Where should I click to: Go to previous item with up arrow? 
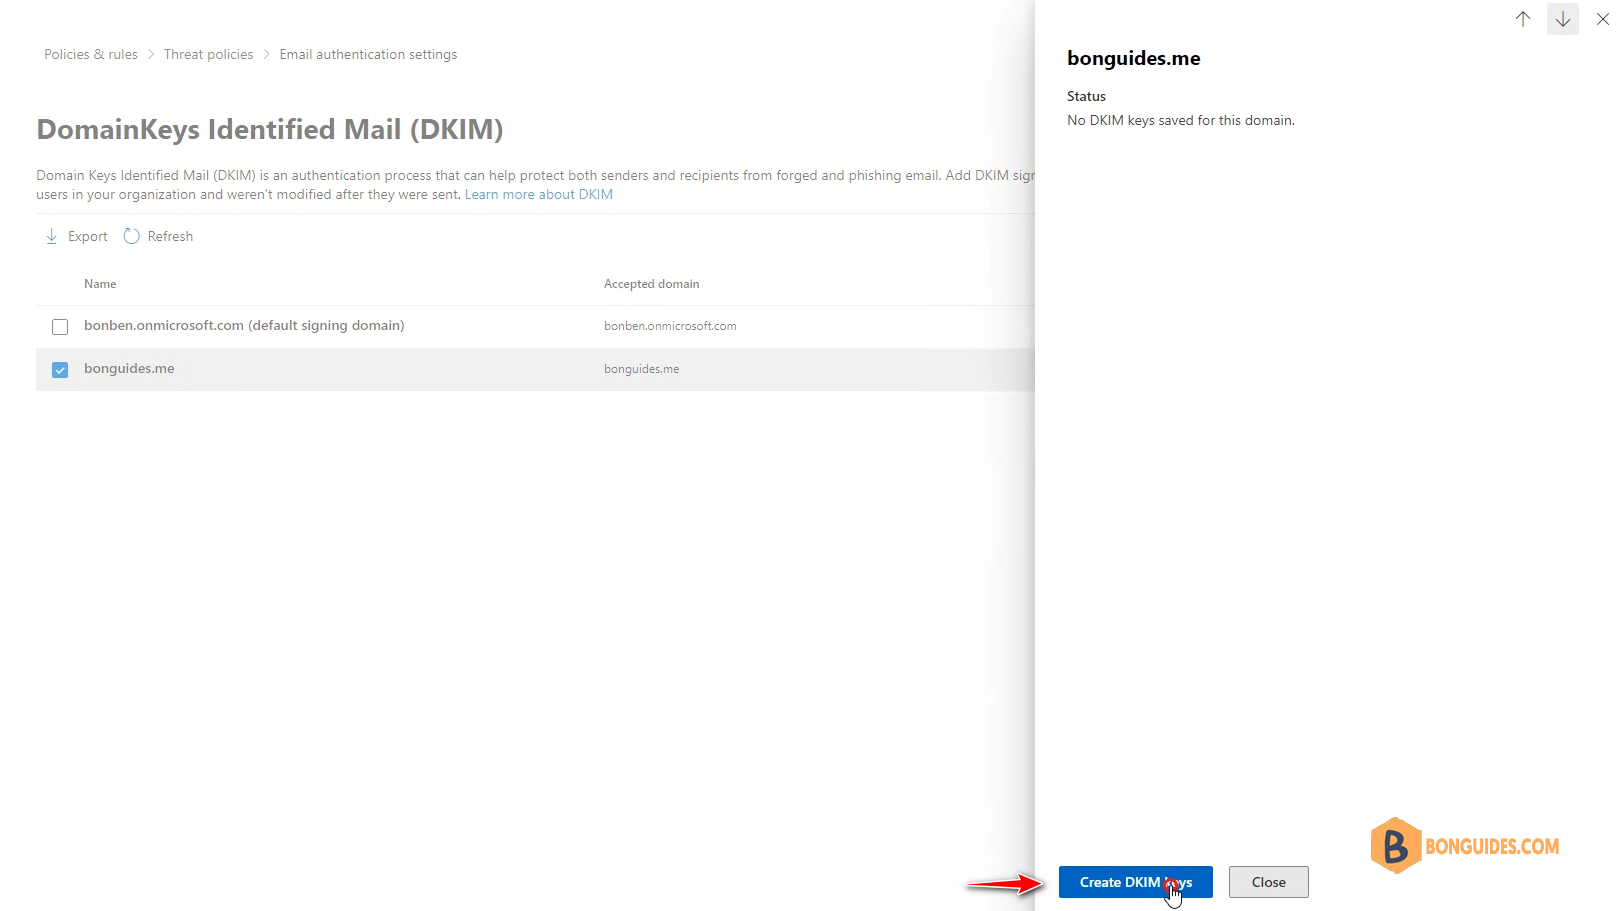click(1523, 19)
